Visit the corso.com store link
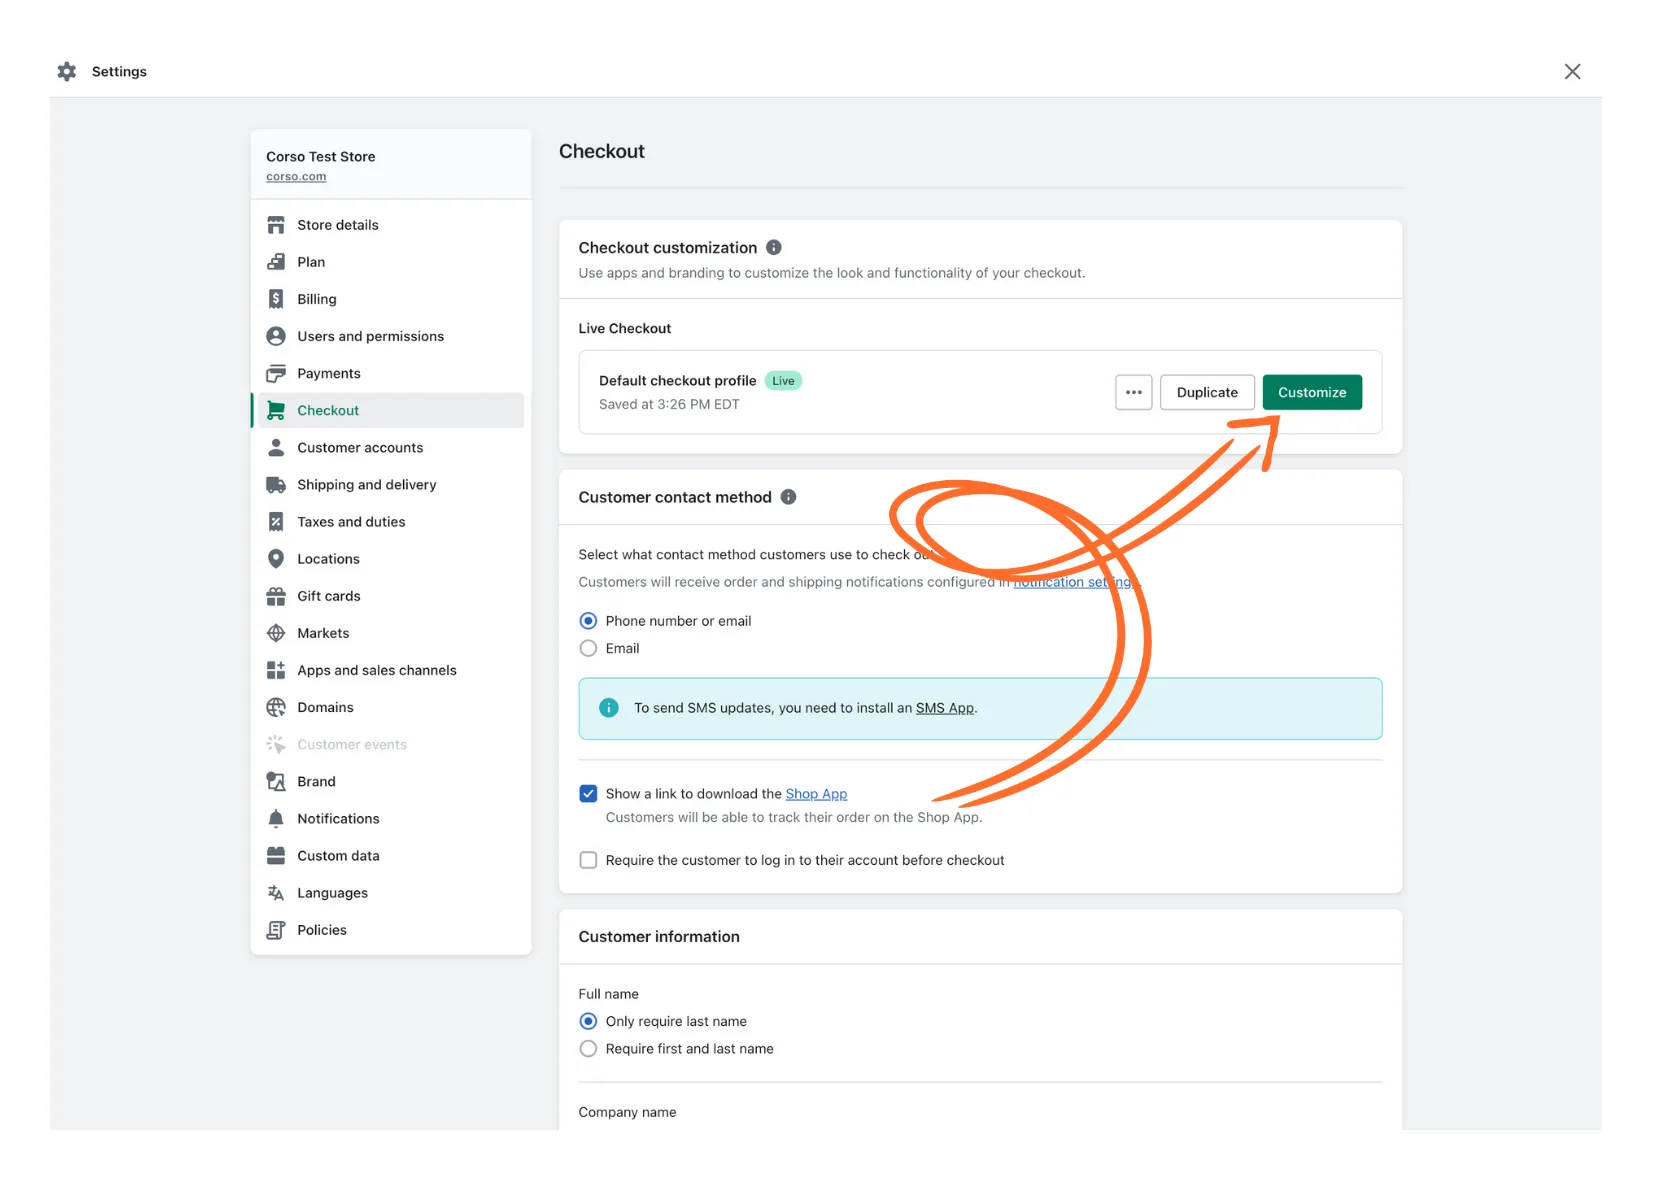1653x1180 pixels. pos(295,176)
